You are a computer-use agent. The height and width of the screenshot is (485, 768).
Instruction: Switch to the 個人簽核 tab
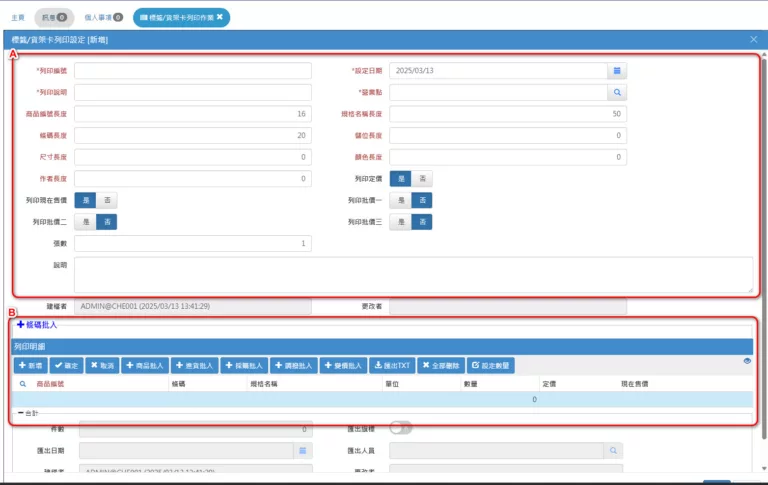point(103,17)
